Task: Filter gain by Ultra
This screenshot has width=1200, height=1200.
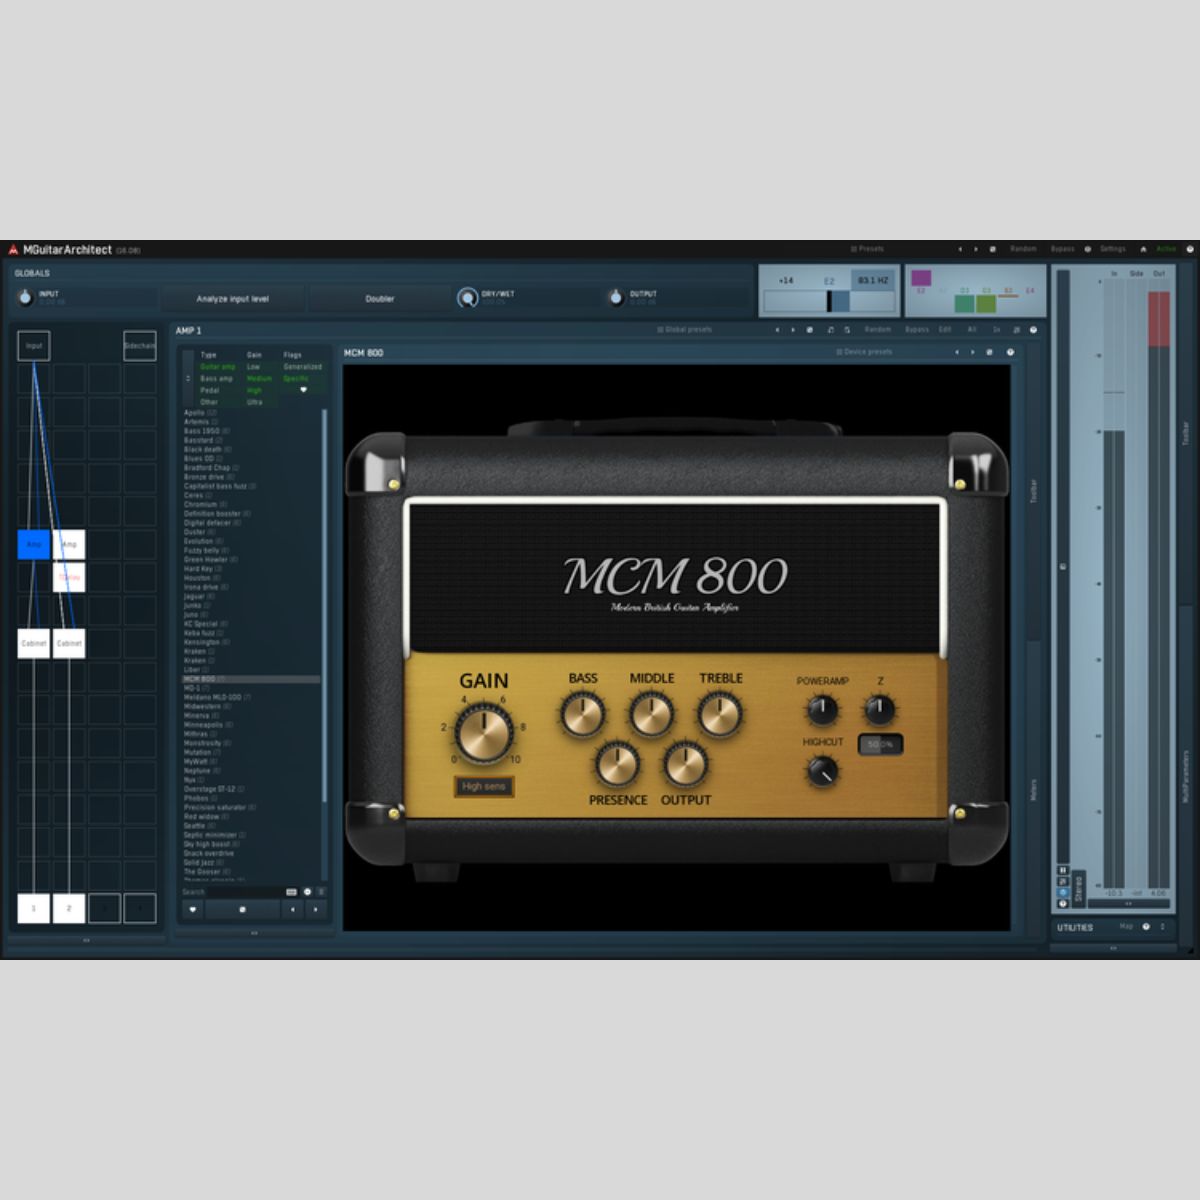Action: (255, 402)
